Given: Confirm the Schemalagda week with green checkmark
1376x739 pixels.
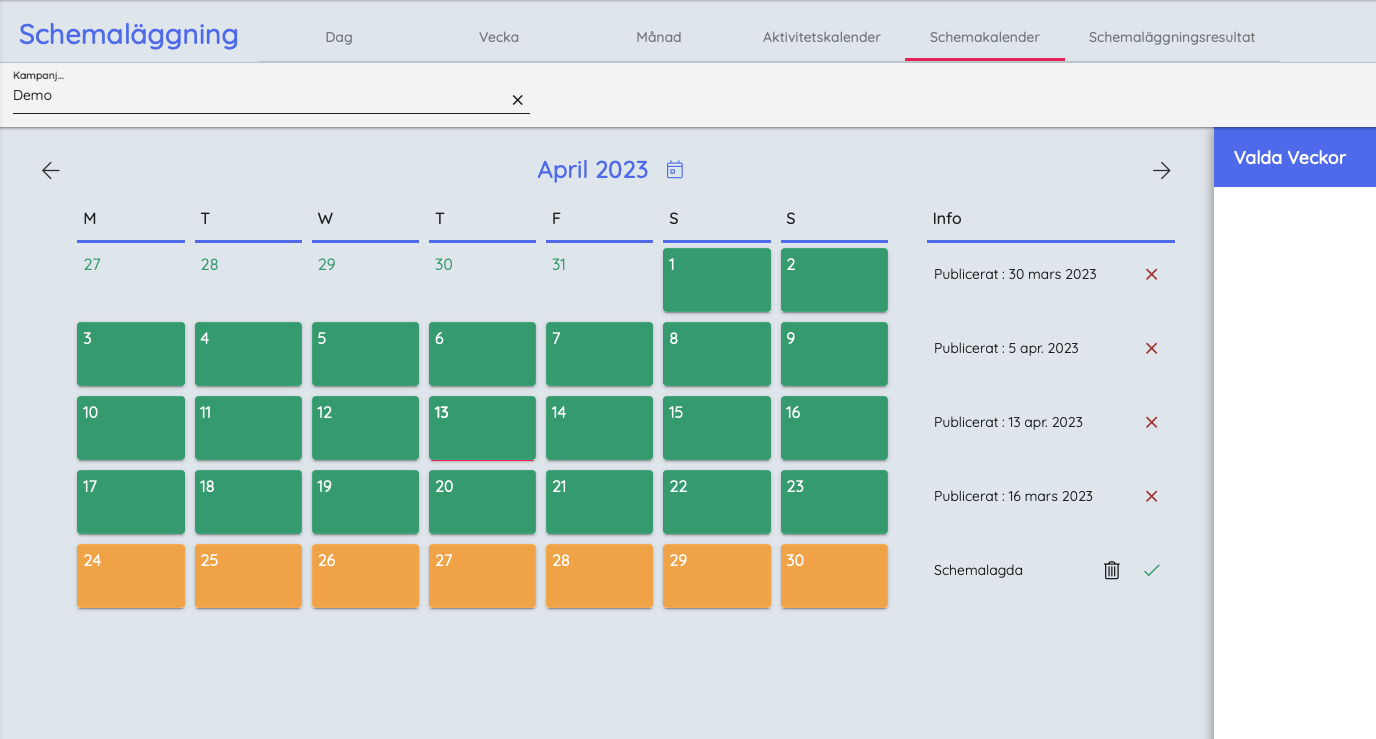Looking at the screenshot, I should click(x=1151, y=570).
